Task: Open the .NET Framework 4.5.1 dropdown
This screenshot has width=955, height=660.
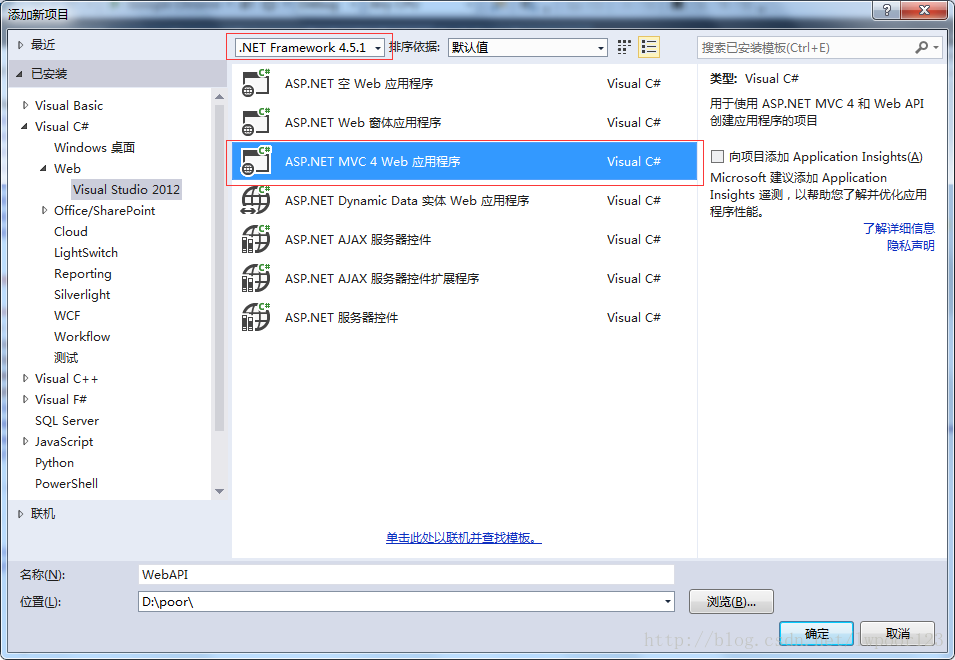Action: [310, 47]
